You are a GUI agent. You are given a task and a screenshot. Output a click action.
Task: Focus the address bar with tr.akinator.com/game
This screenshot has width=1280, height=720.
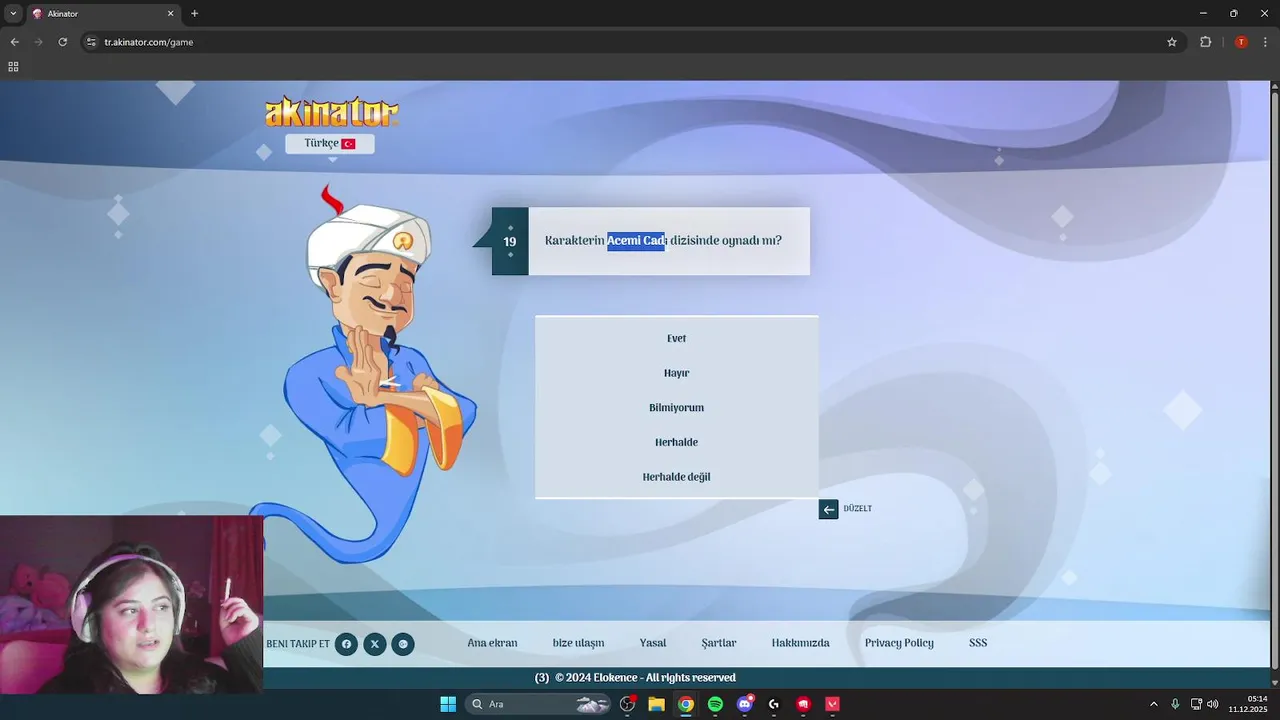tap(630, 42)
